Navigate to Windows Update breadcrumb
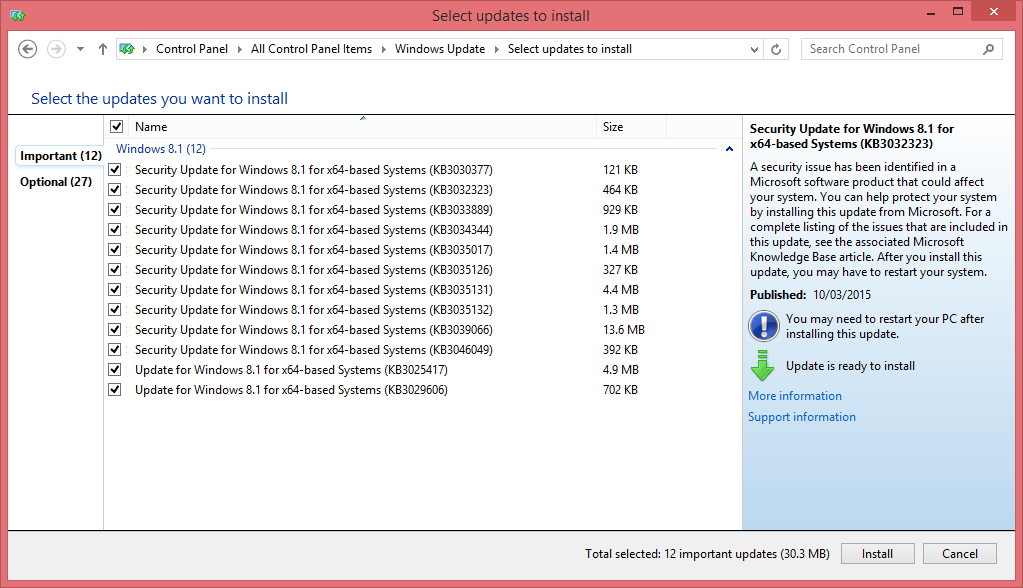This screenshot has width=1023, height=588. coord(440,49)
